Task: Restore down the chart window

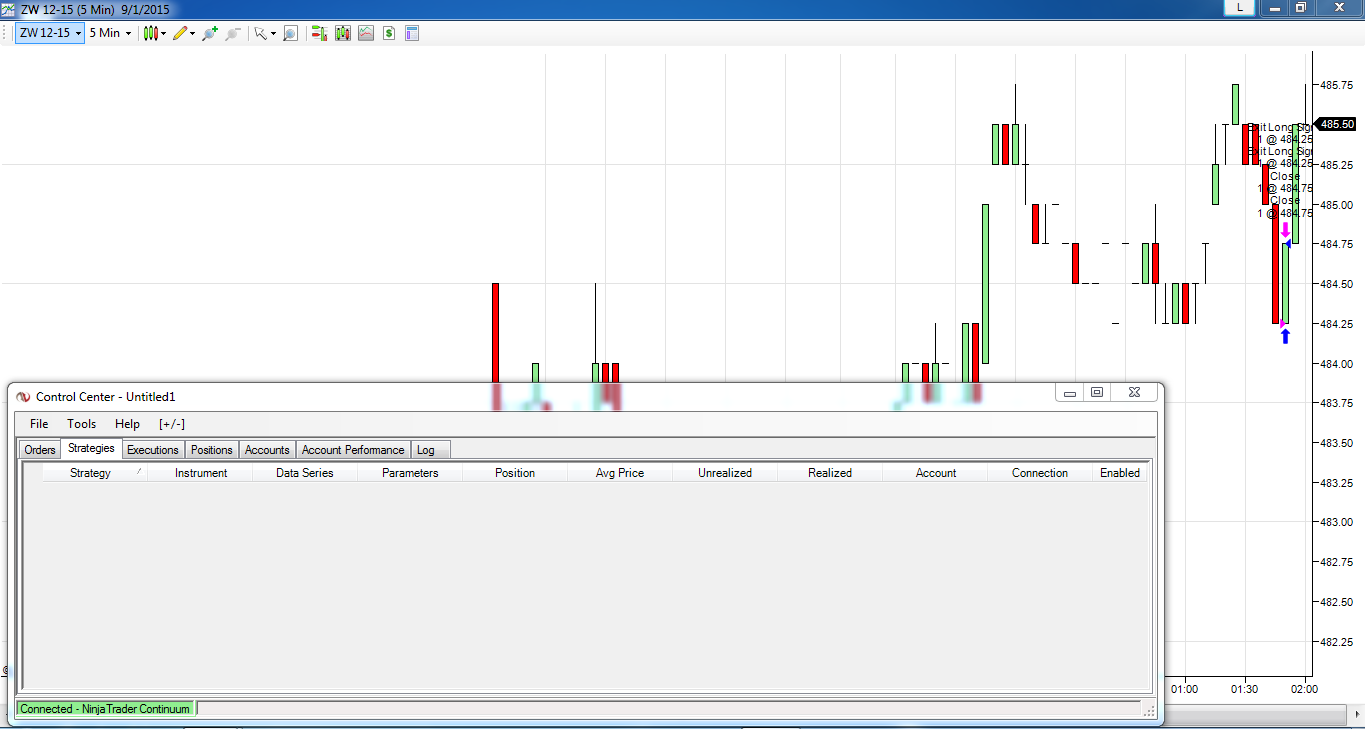Action: (1301, 7)
